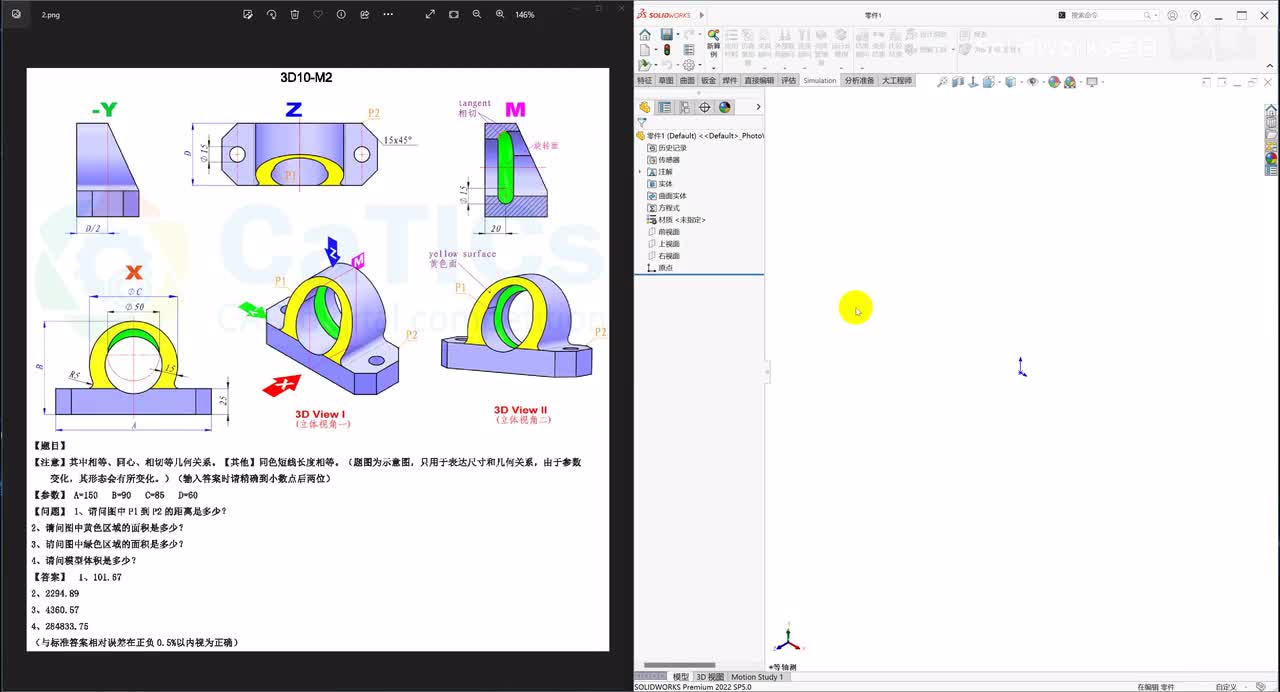Screen dimensions: 1280x692
Task: Click Edit image icon in Photos viewer
Action: 248,14
